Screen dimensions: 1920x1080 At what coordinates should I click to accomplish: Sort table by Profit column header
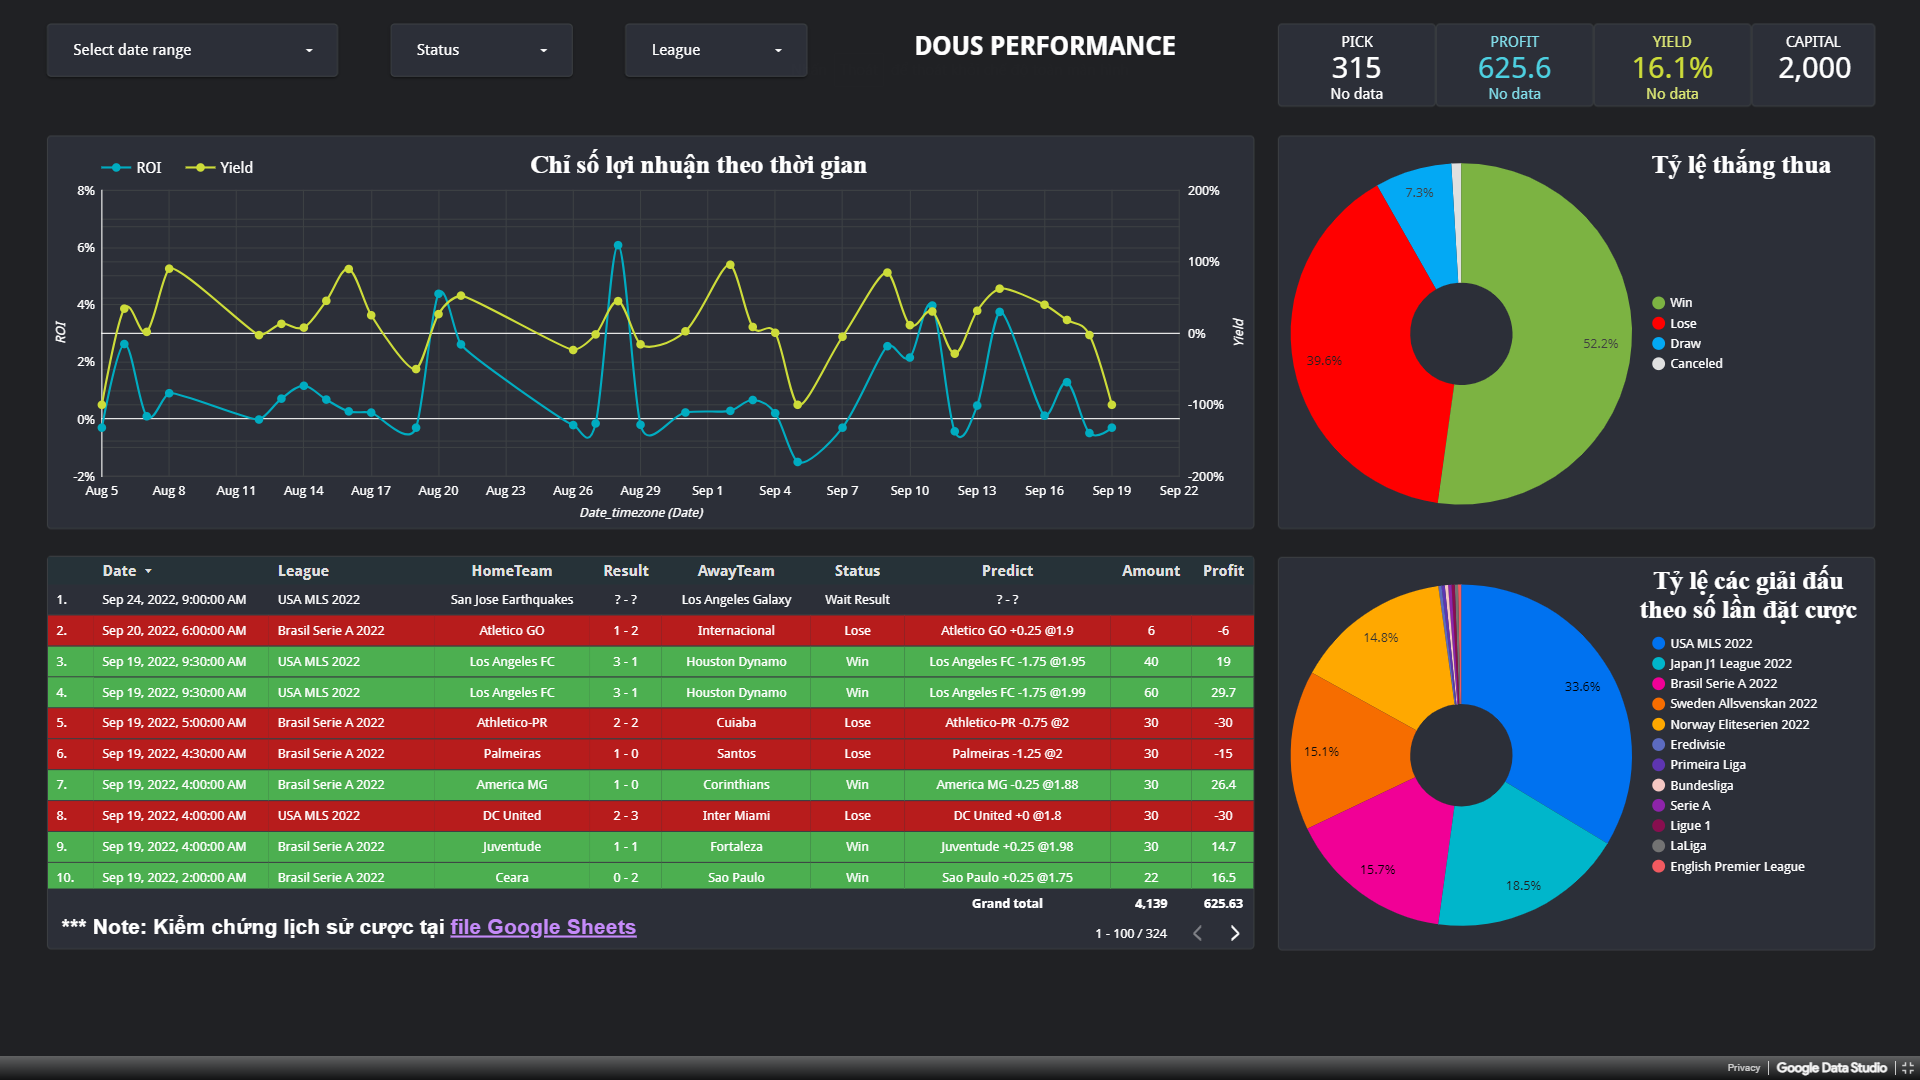click(x=1222, y=571)
